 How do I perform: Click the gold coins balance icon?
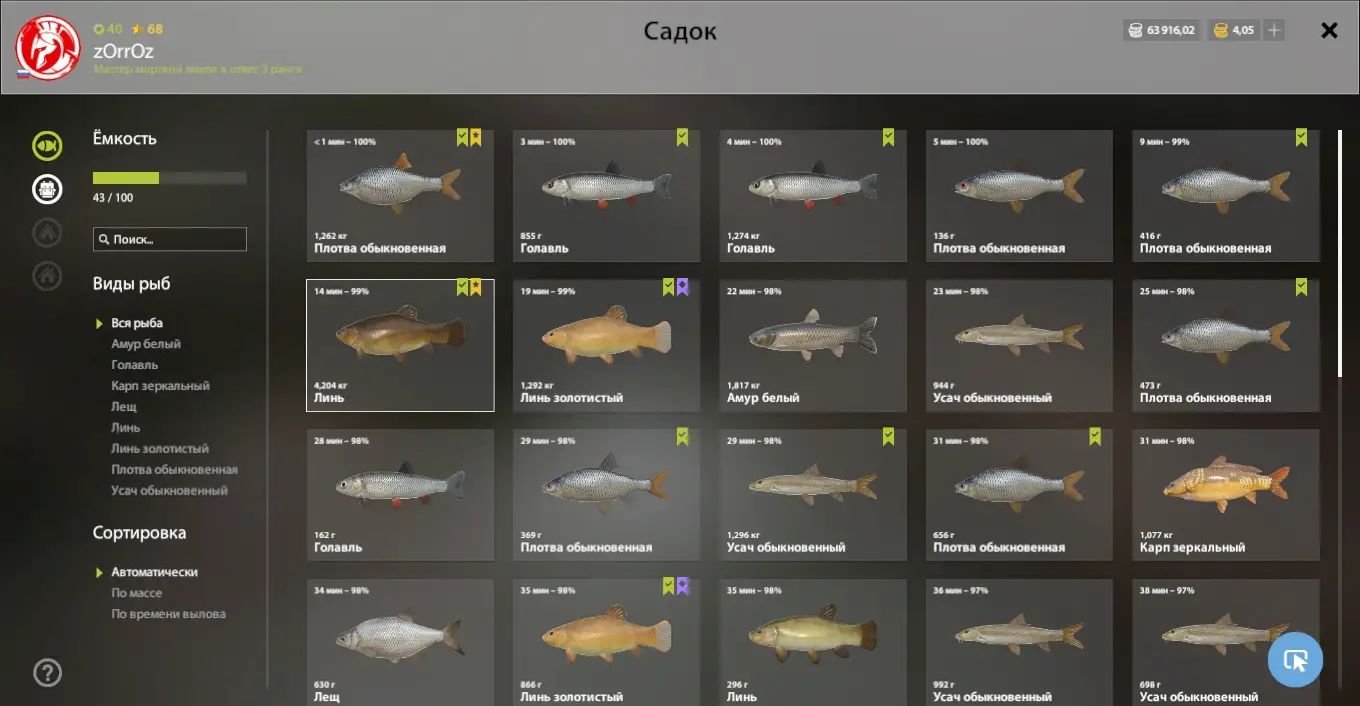click(1220, 30)
